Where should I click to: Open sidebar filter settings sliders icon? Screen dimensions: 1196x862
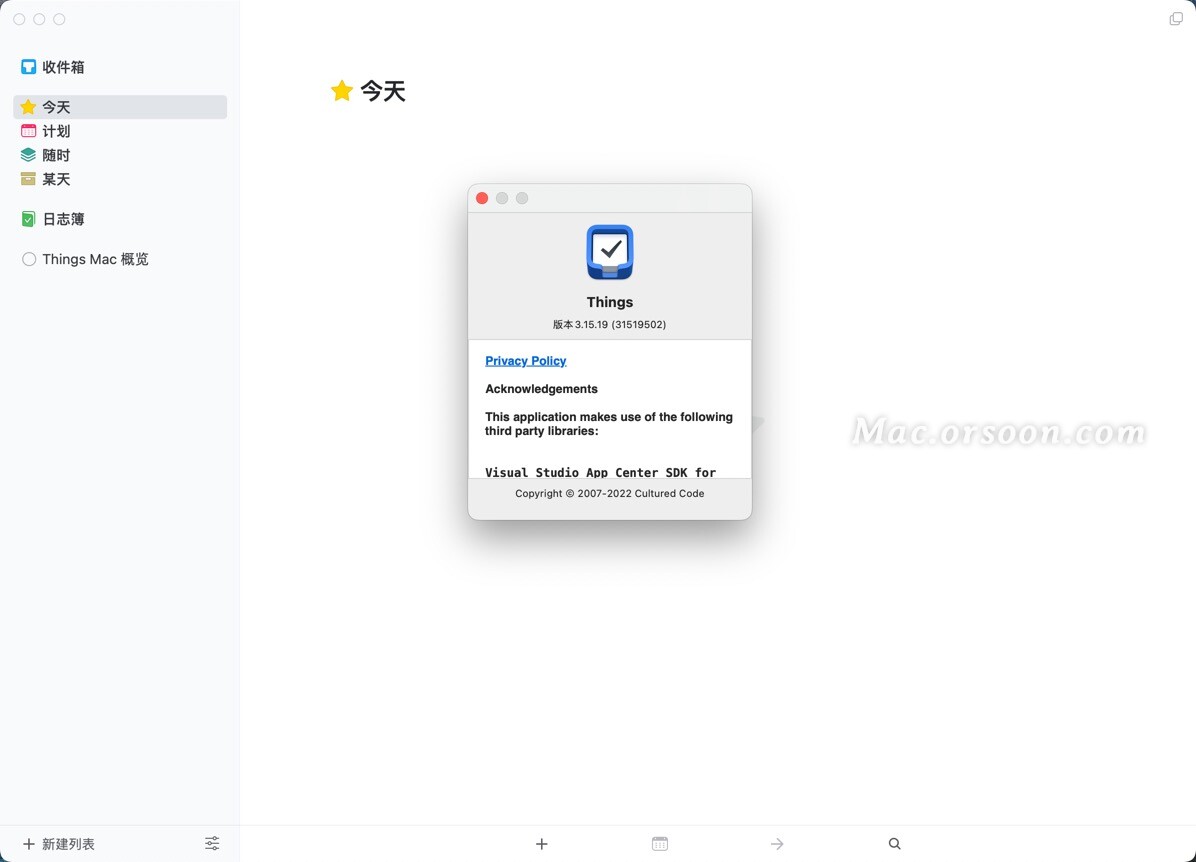pyautogui.click(x=212, y=843)
